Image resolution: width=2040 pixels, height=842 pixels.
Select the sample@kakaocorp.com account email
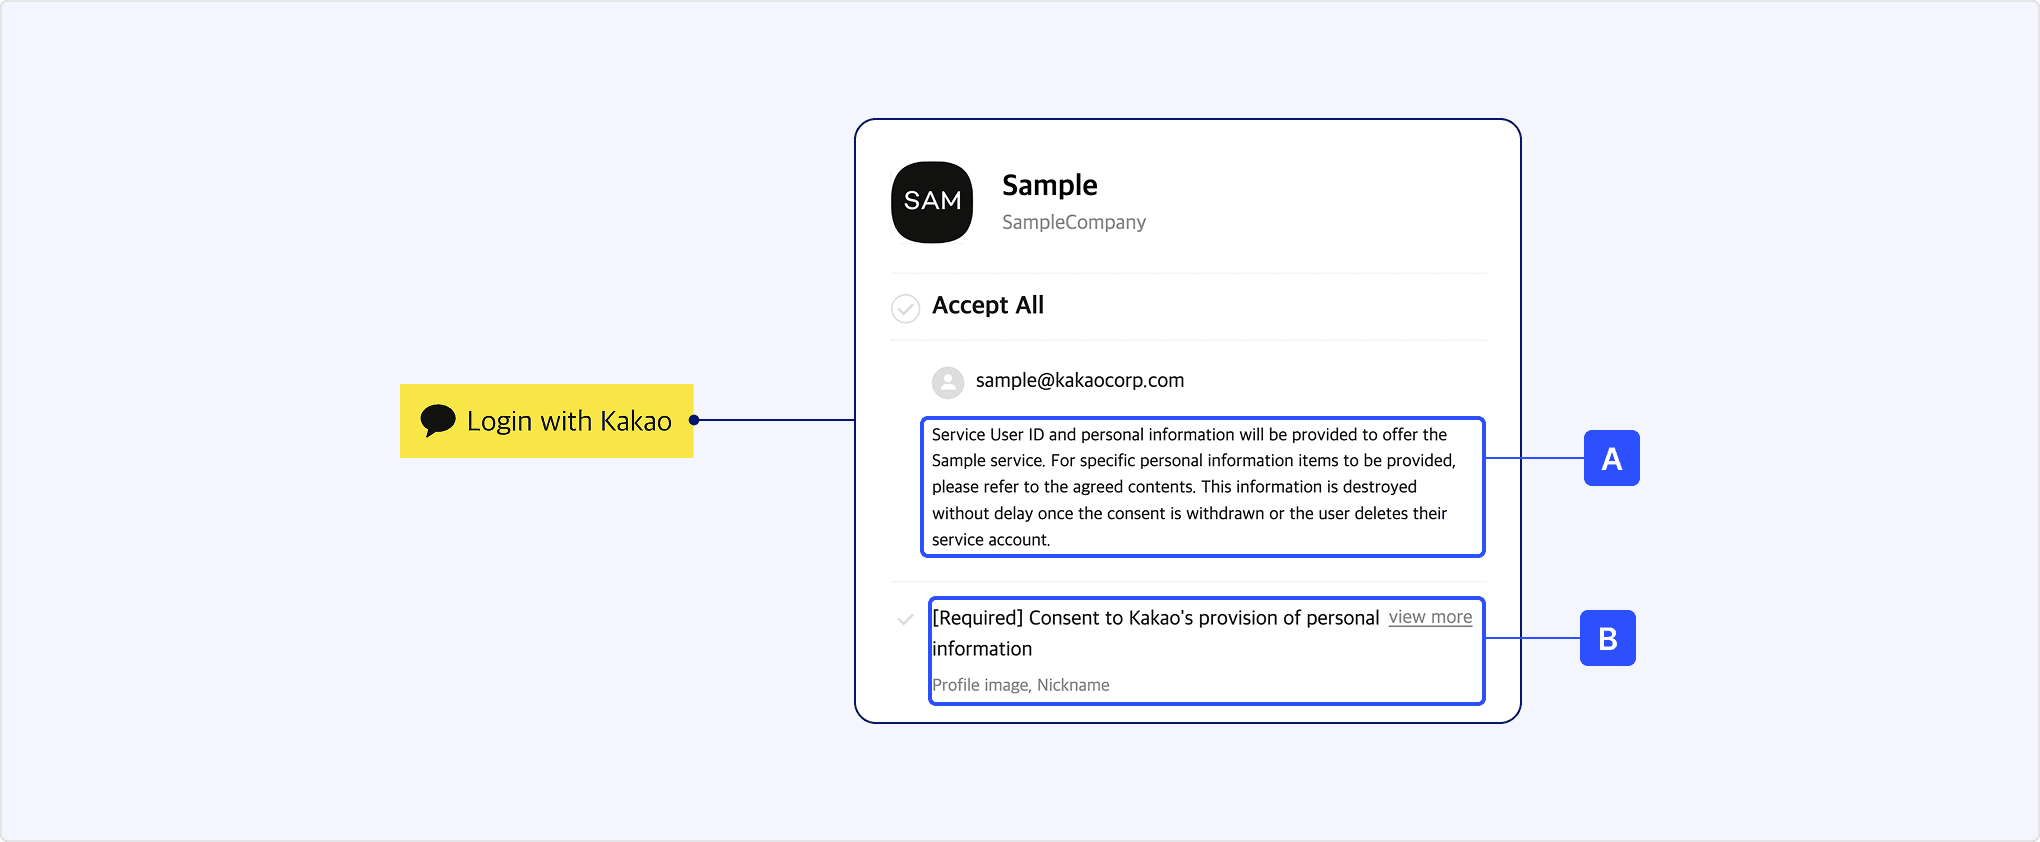tap(1079, 380)
